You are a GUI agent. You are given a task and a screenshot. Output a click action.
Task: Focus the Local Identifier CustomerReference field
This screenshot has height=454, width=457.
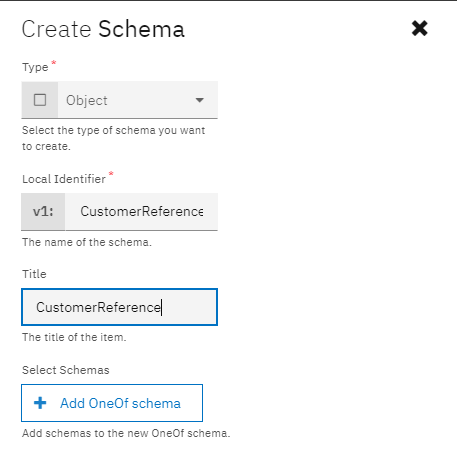142,211
